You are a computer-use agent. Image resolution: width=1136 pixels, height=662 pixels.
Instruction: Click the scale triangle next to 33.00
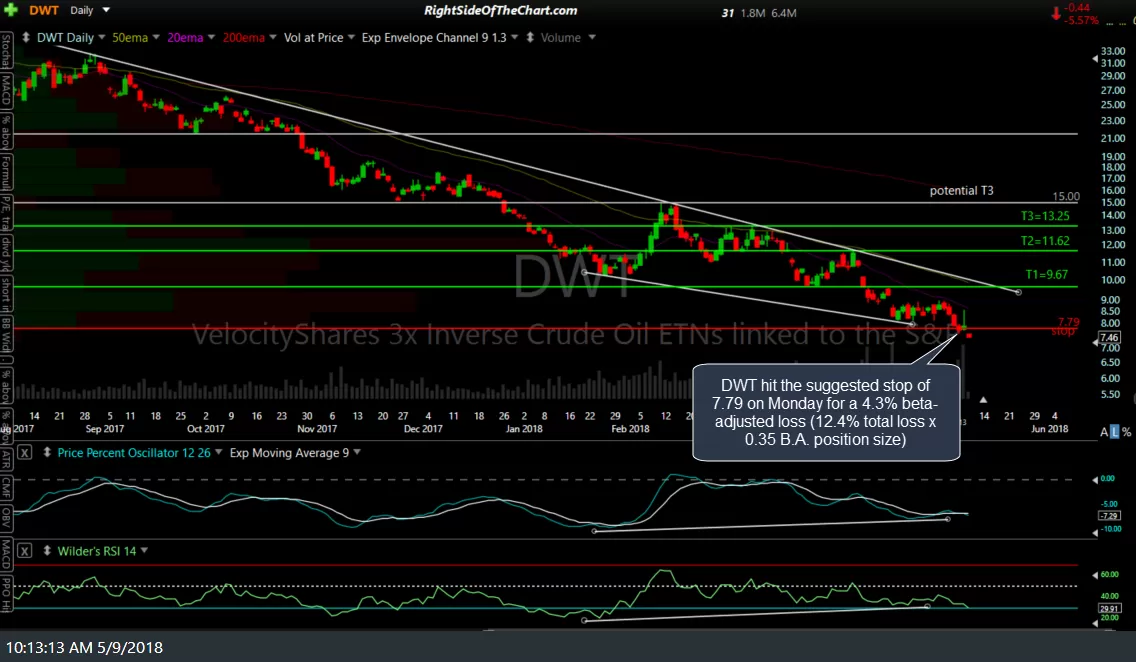tap(1095, 59)
